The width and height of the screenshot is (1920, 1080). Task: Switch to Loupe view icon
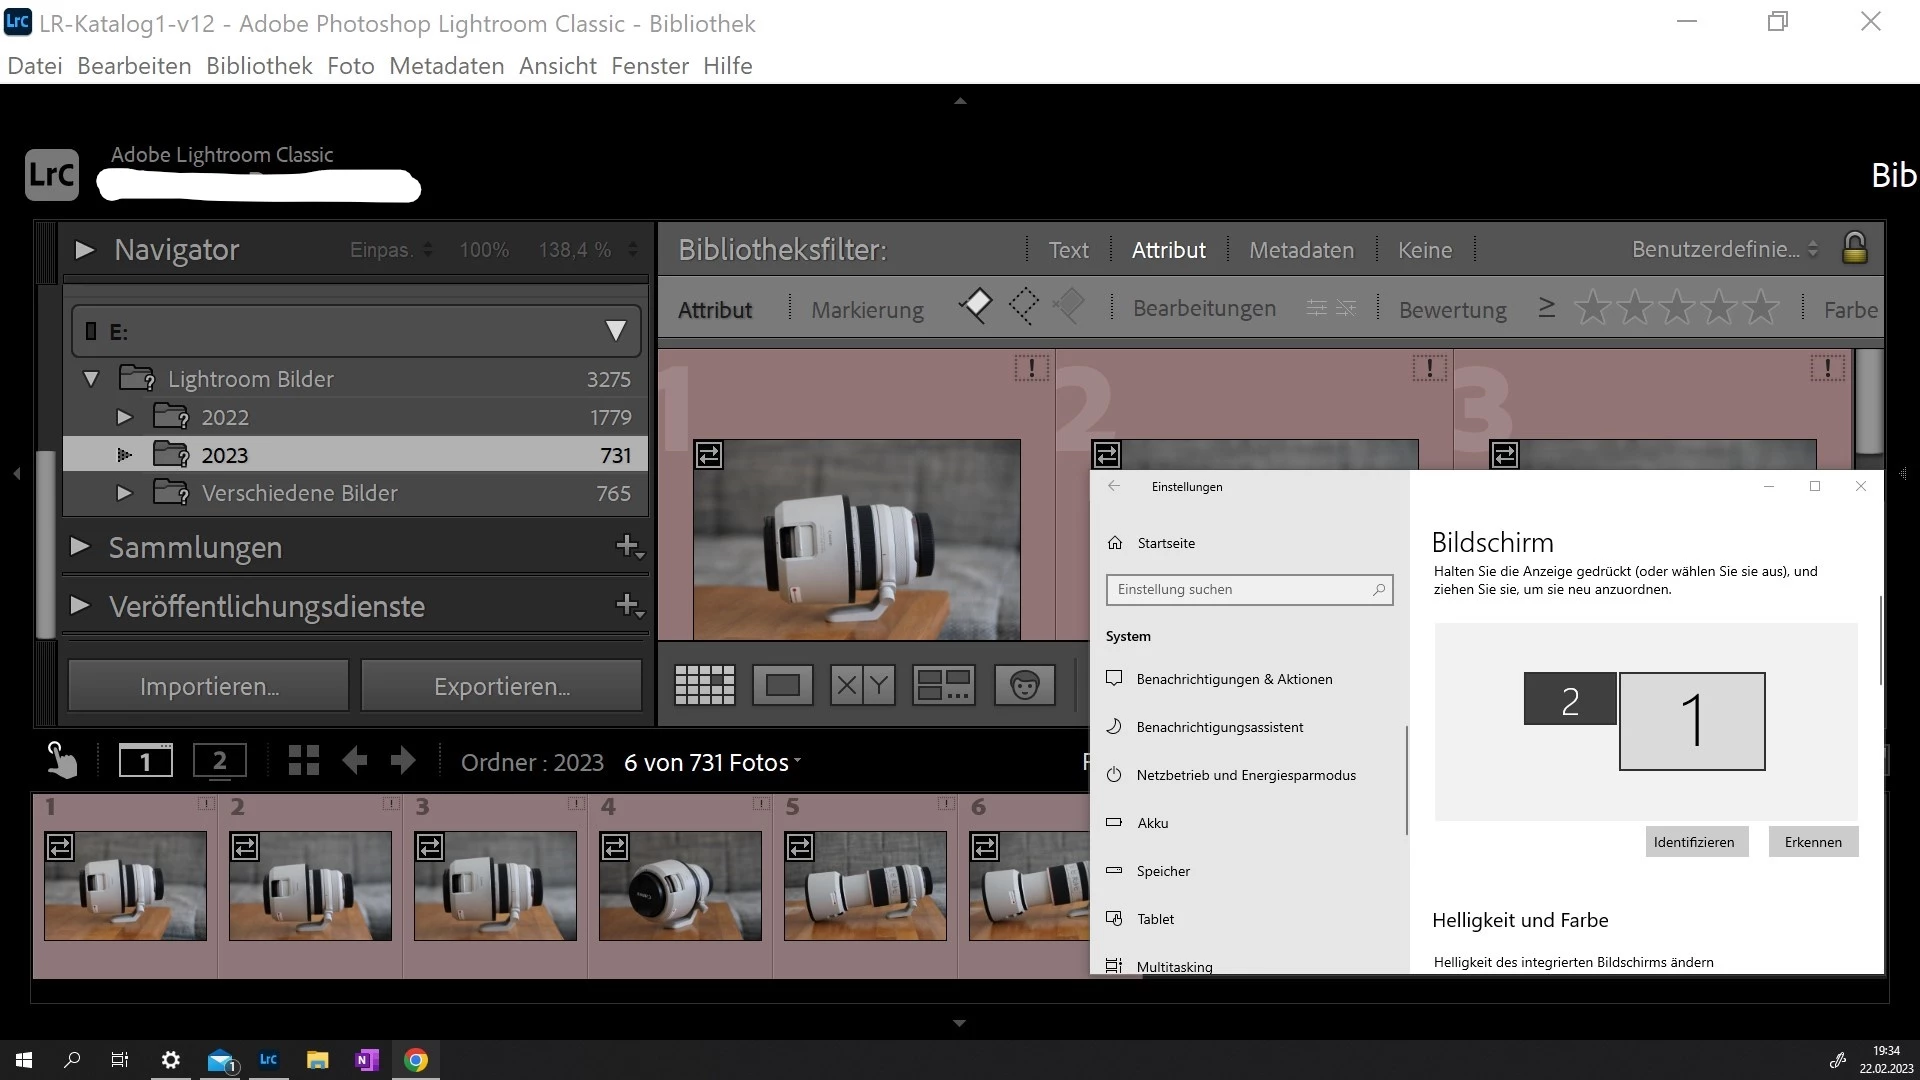782,686
